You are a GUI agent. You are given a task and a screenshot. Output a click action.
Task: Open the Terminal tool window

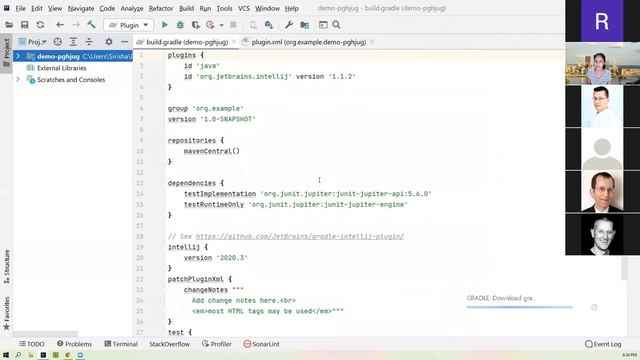[121, 344]
